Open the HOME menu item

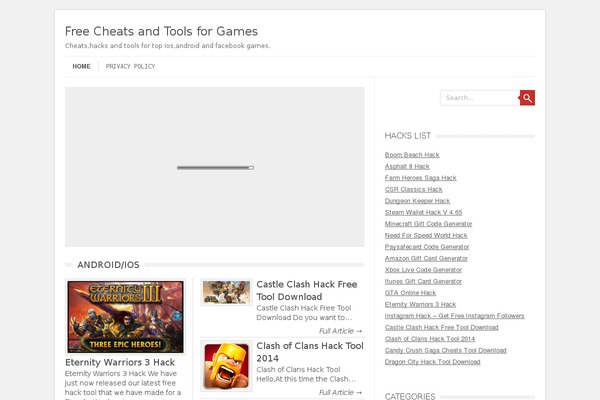pos(82,67)
